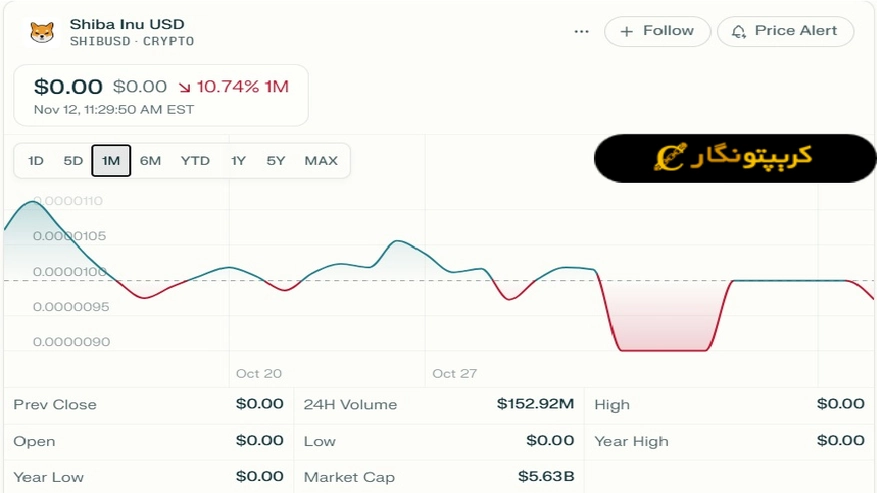
Task: Click the bell icon in Price Alert
Action: pos(739,32)
